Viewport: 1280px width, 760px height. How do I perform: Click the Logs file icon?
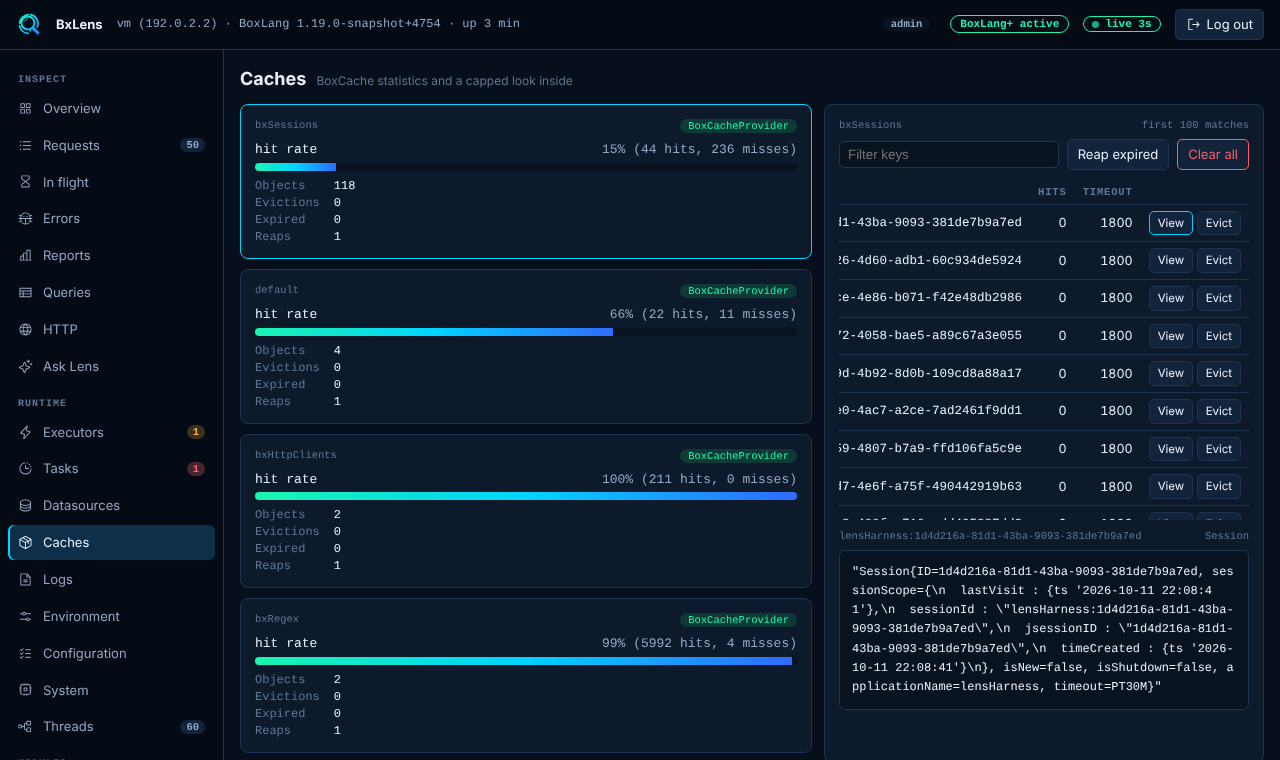[25, 579]
